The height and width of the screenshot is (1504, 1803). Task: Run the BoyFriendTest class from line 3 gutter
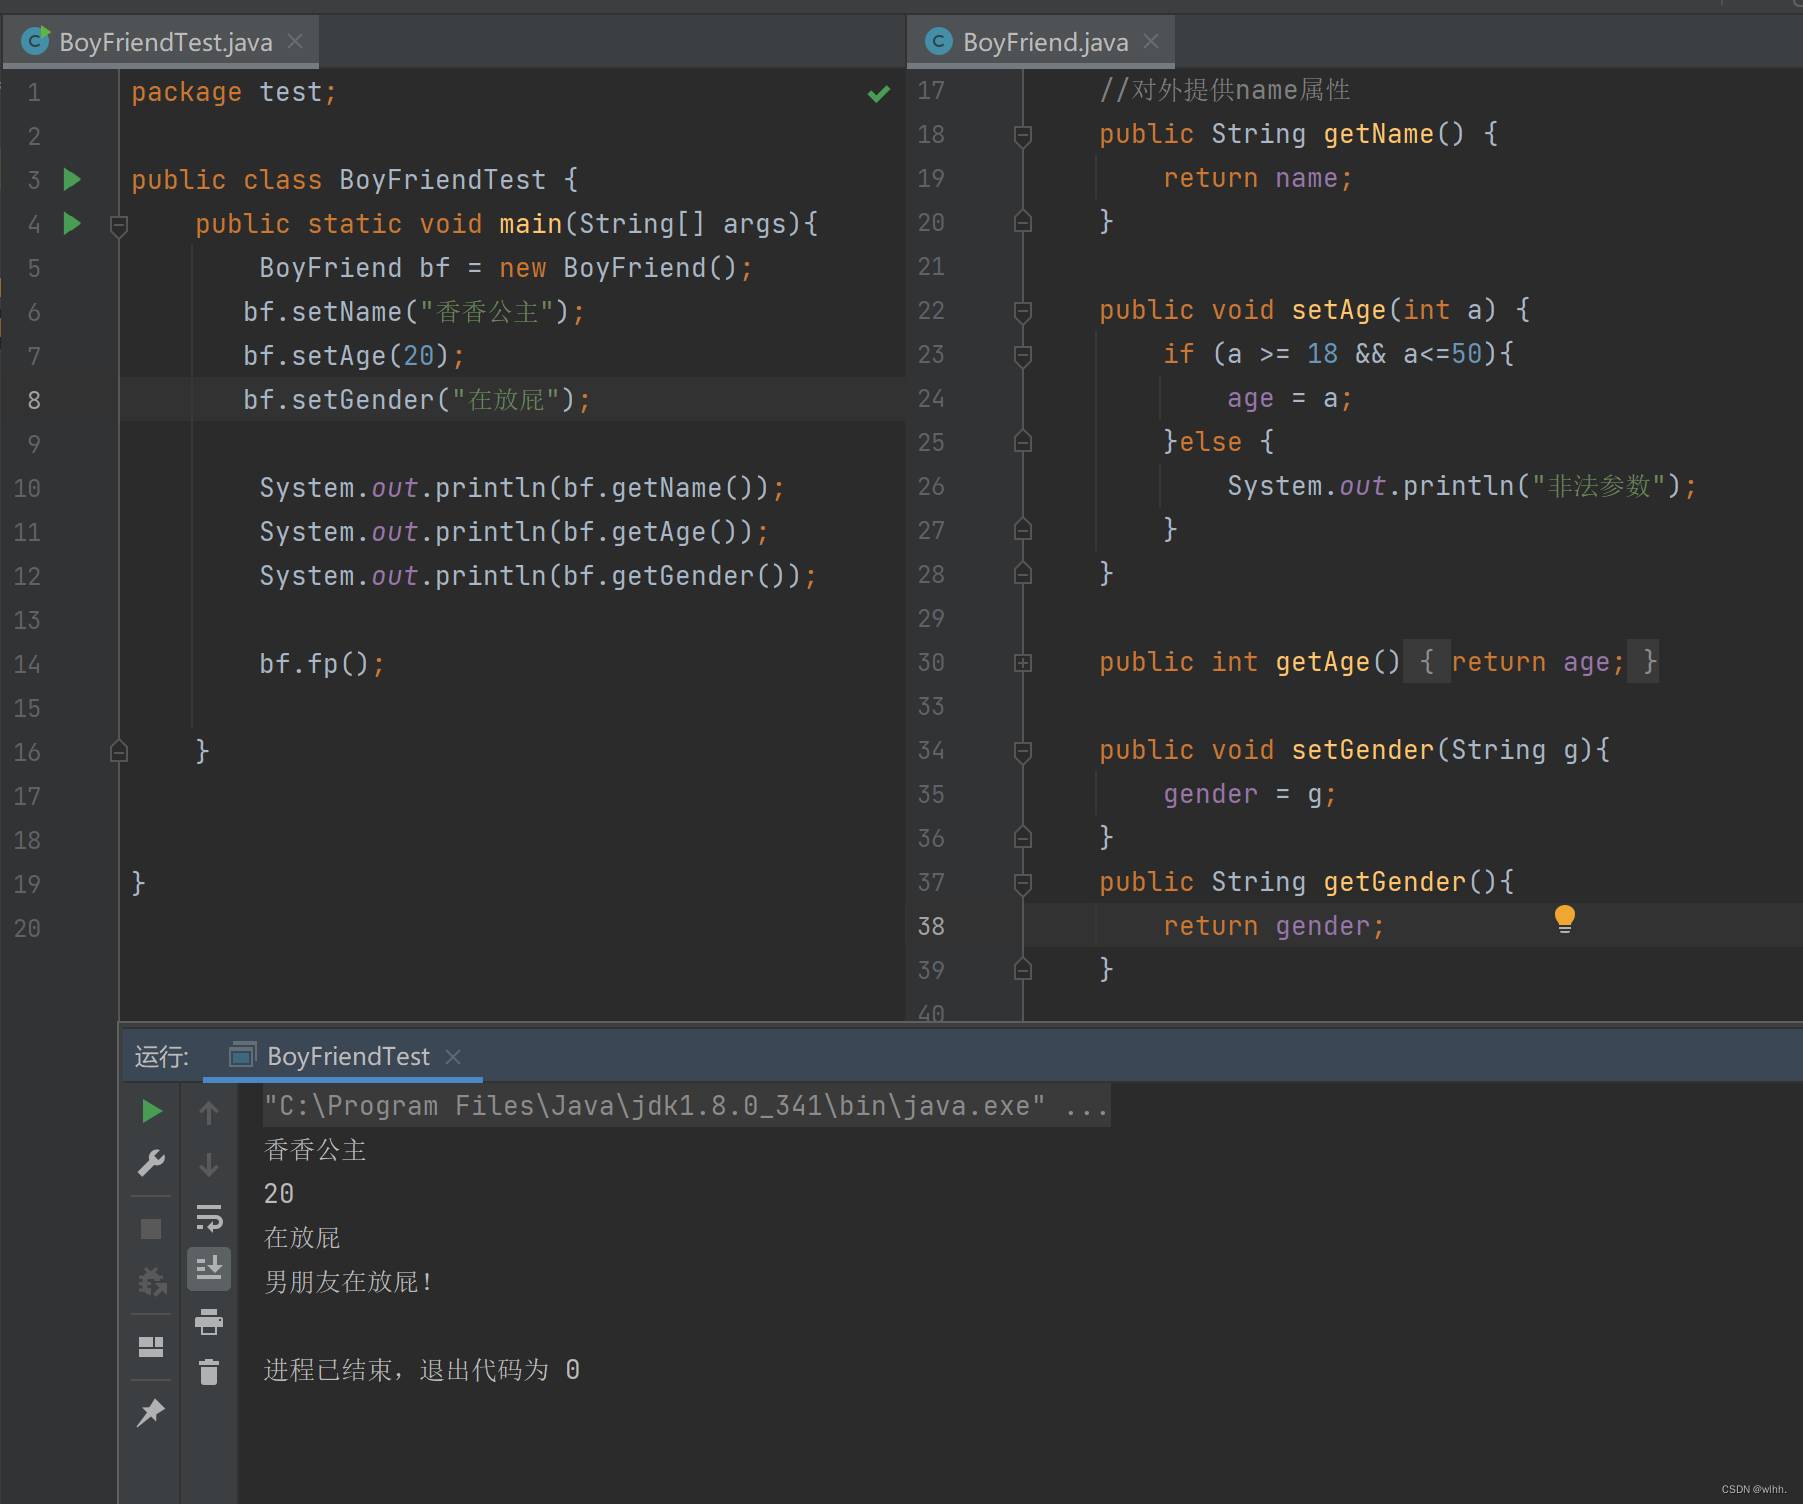coord(72,180)
